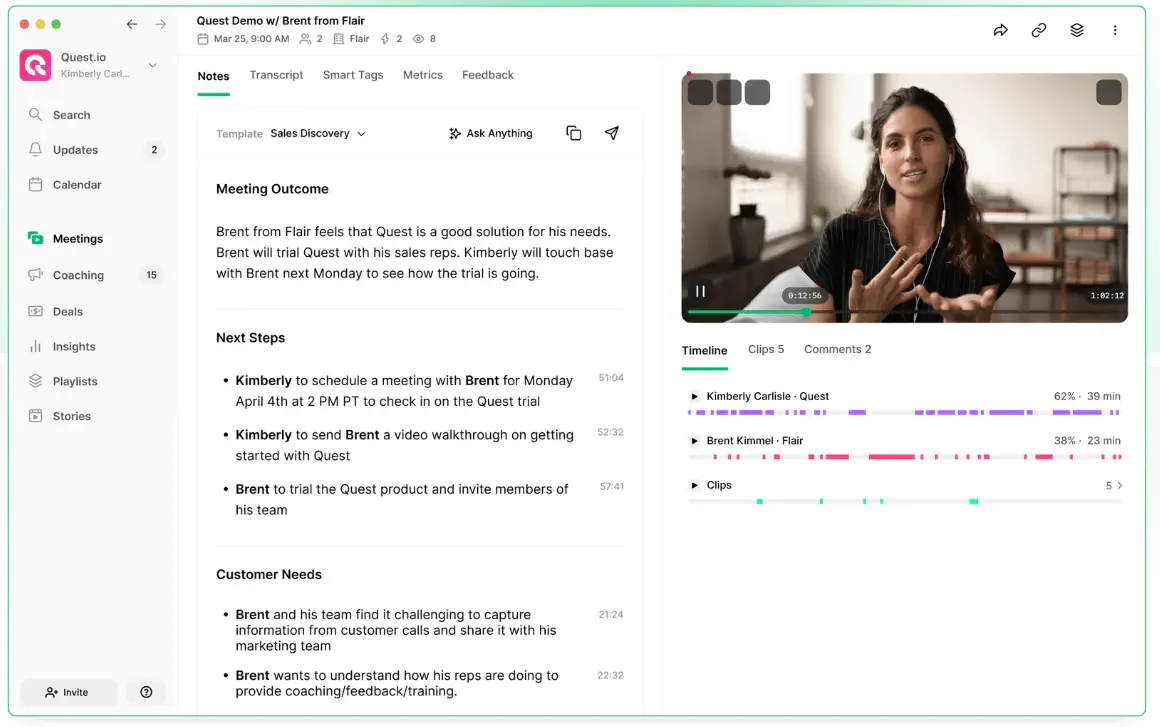Click the first dark button on video
The width and height of the screenshot is (1160, 727).
[701, 92]
